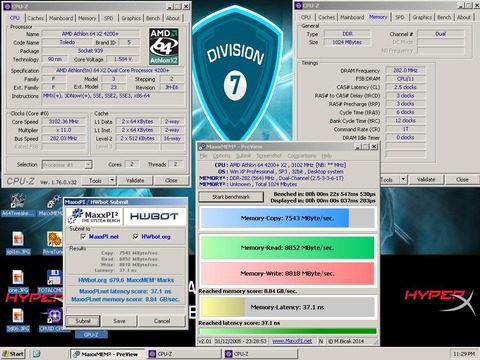Click the Code Name Toledo field
The height and width of the screenshot is (360, 480).
[67, 42]
